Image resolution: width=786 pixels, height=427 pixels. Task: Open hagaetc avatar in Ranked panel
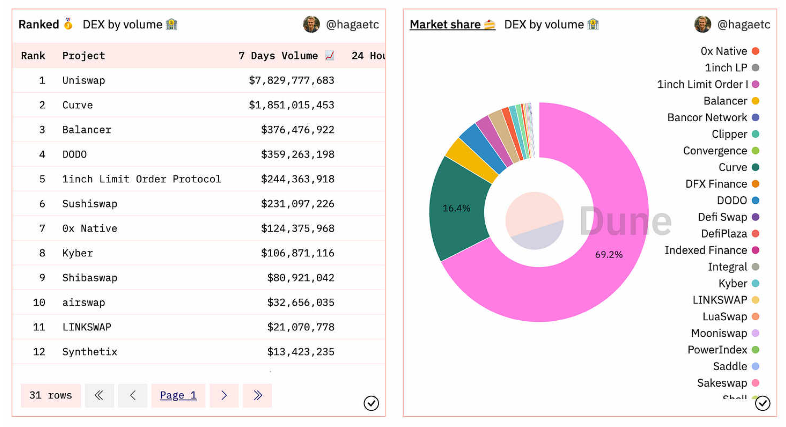[311, 24]
